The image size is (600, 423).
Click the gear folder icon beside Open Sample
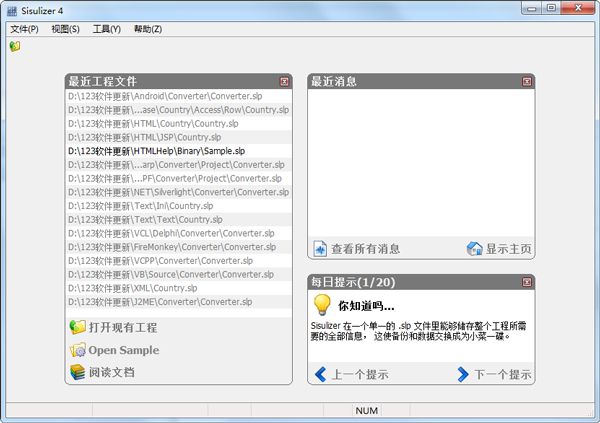coord(78,350)
